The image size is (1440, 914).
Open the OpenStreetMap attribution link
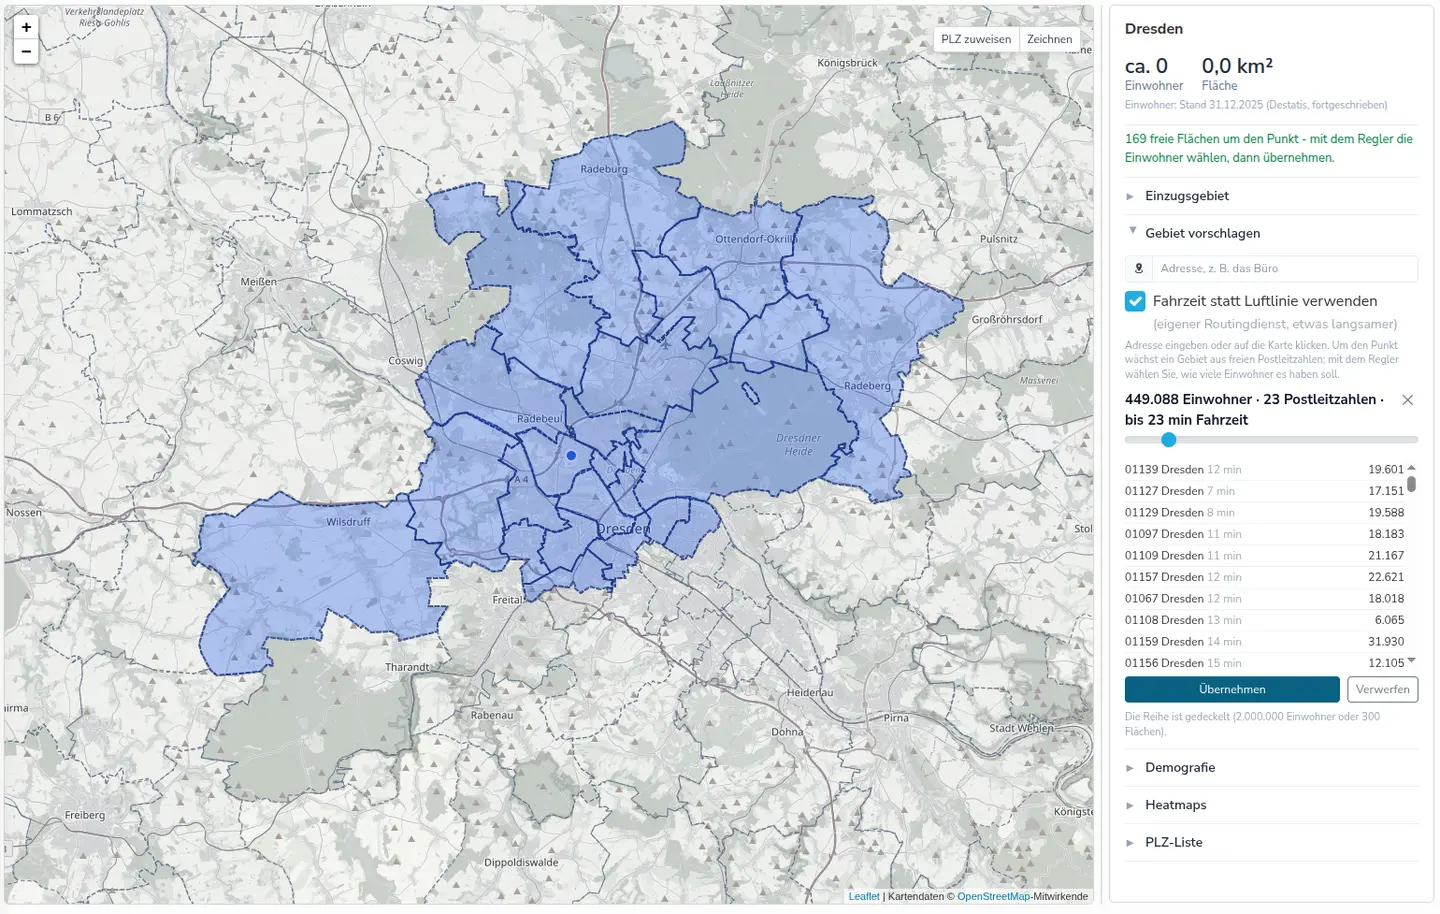(x=993, y=896)
